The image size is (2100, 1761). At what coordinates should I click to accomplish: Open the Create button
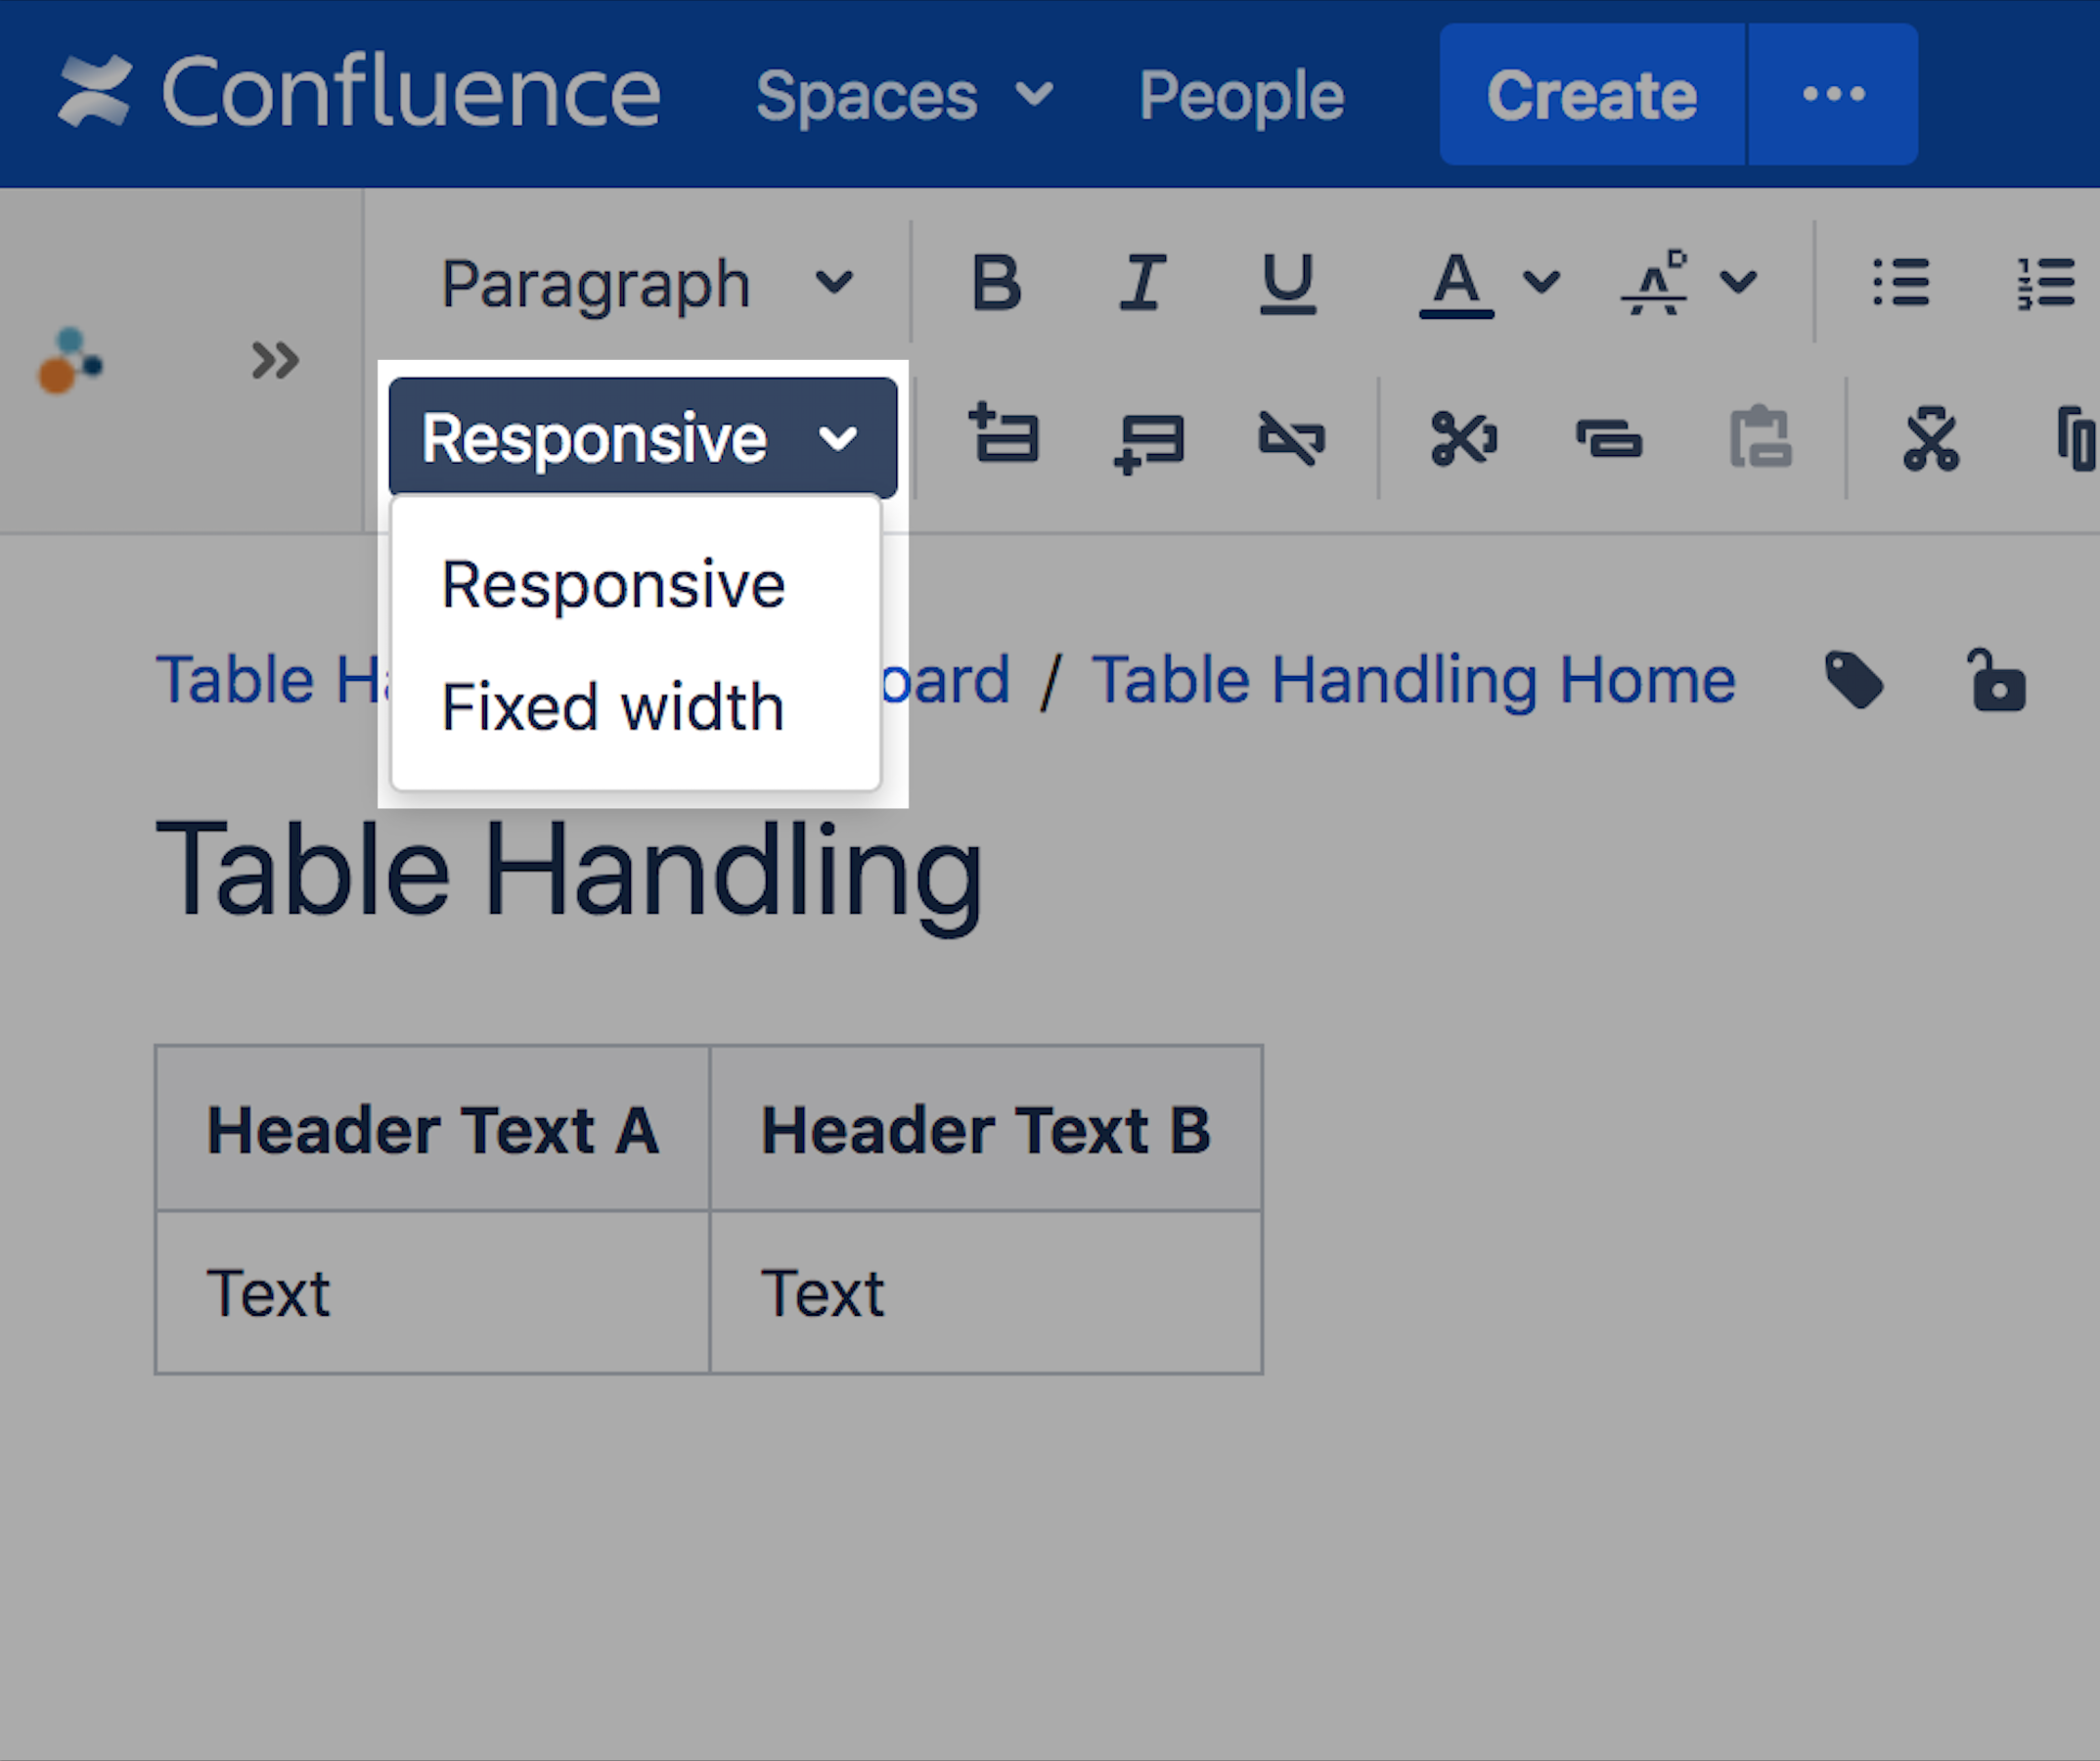1591,95
